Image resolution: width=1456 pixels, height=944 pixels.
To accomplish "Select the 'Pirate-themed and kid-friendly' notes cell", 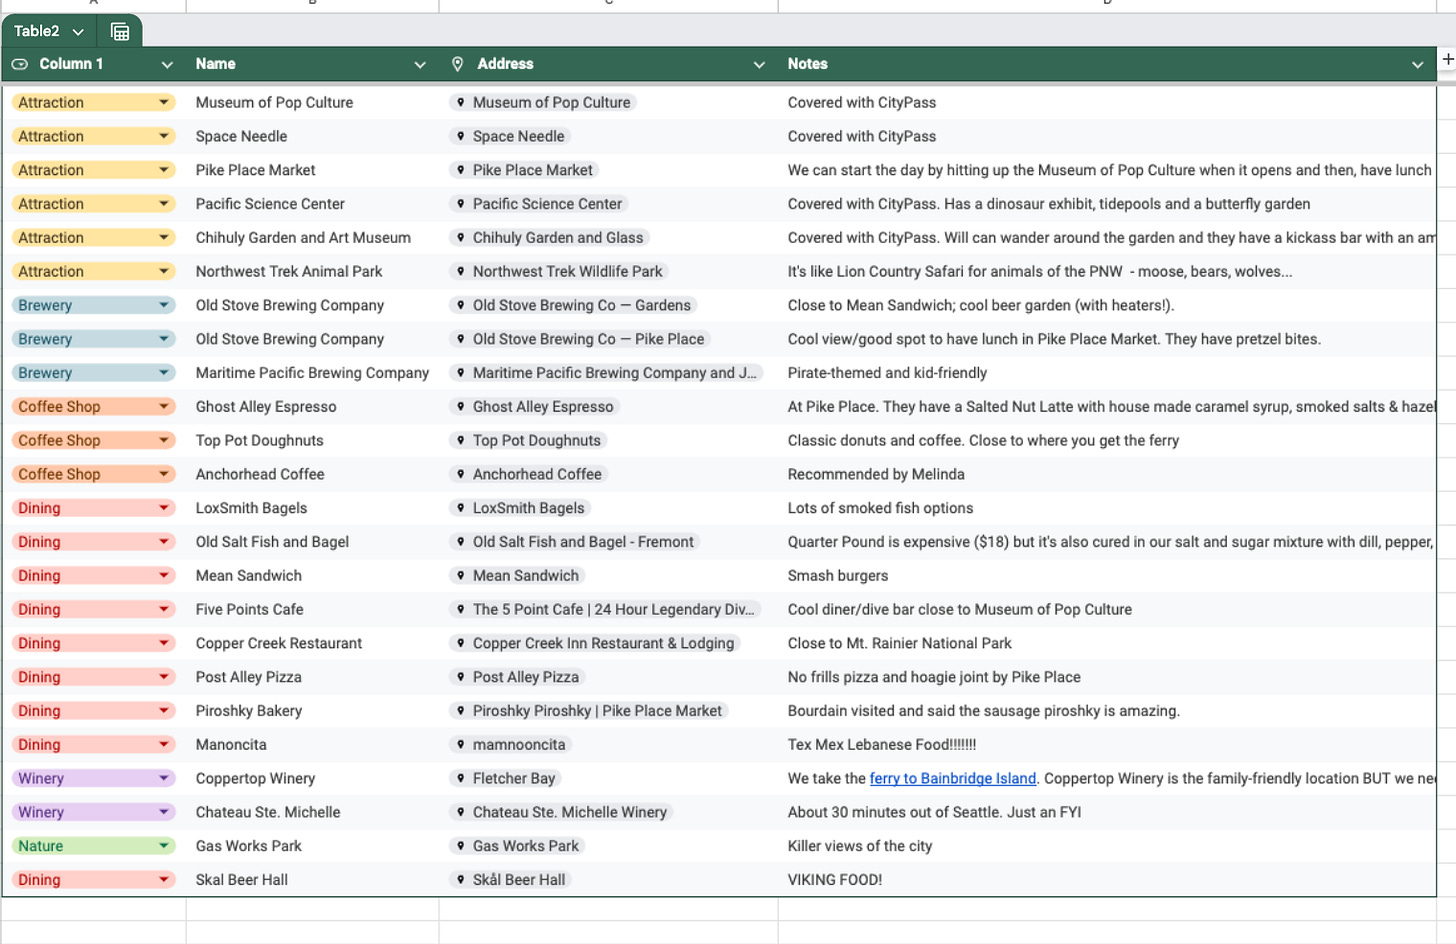I will [x=1107, y=372].
